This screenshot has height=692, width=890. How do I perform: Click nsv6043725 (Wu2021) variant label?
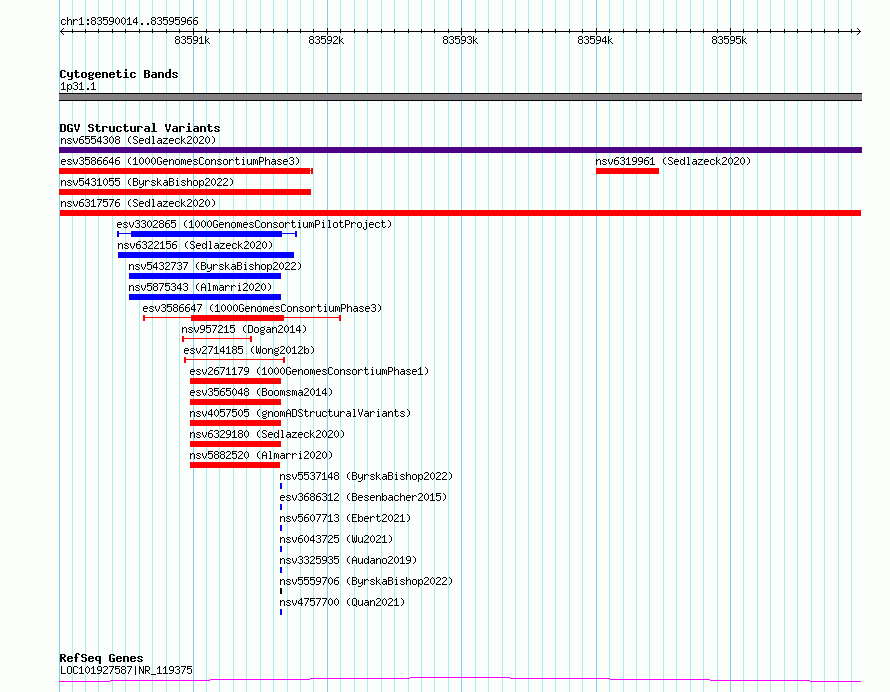point(336,539)
